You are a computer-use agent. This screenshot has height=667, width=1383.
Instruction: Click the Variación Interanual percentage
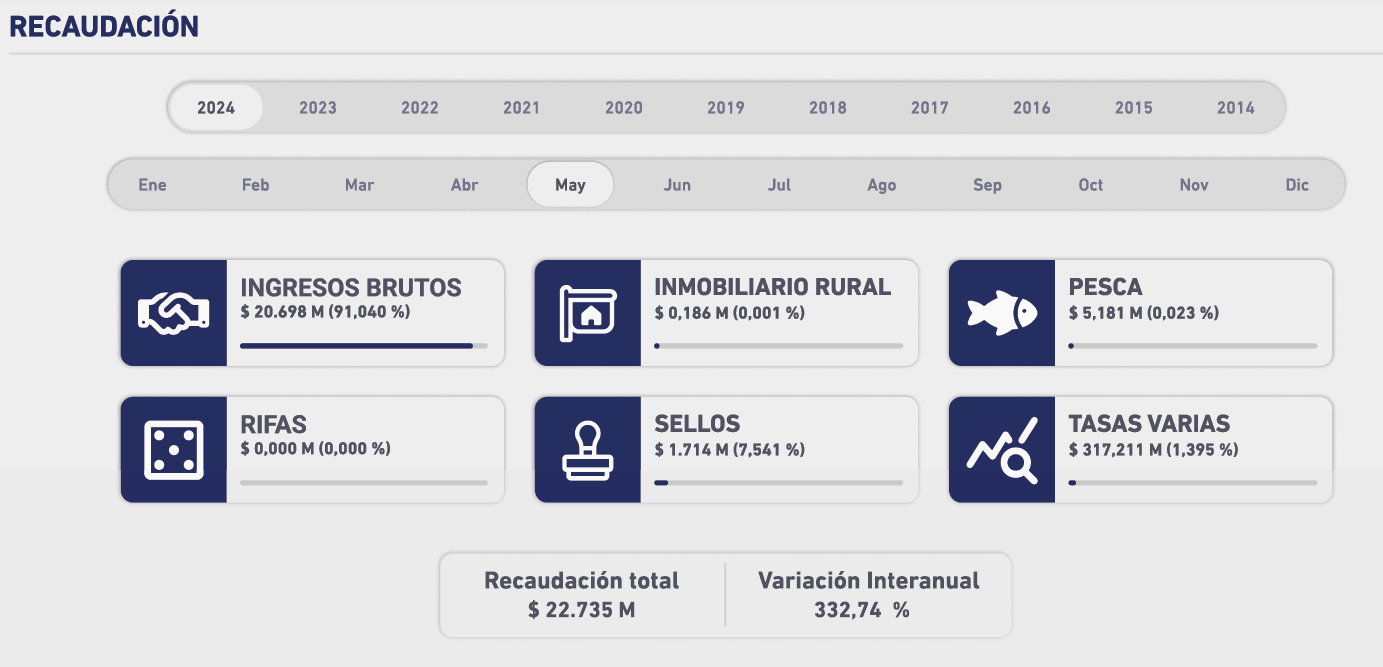point(861,610)
